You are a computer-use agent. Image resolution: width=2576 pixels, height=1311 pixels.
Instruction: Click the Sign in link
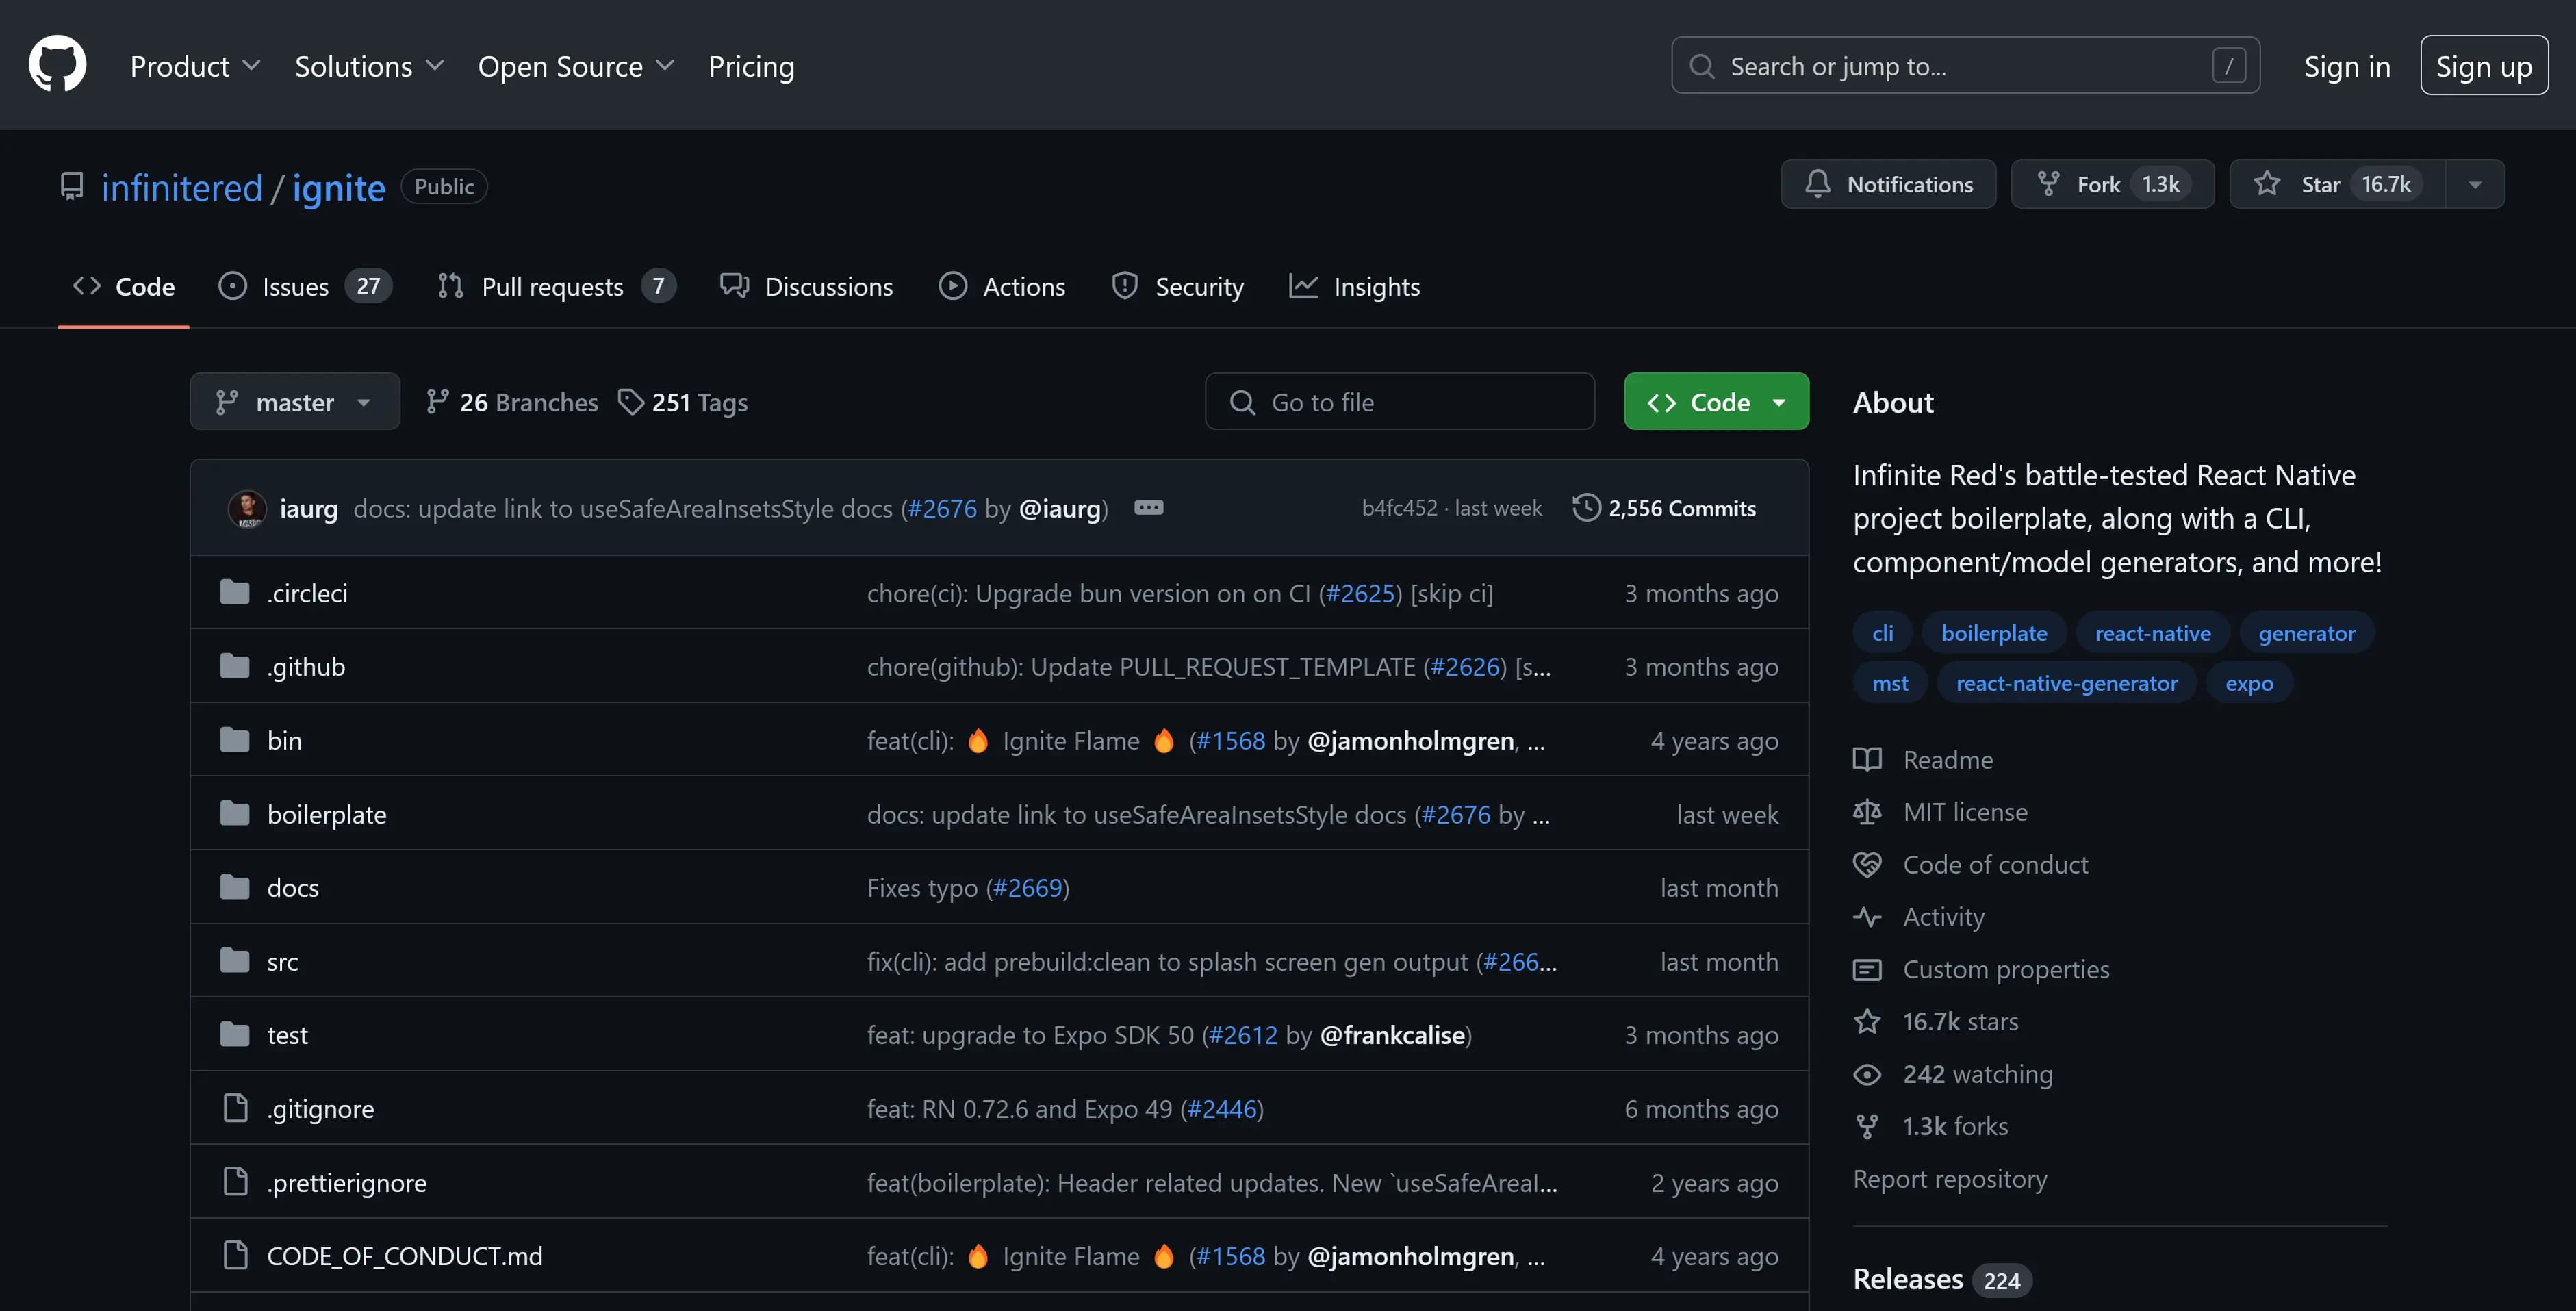2347,66
